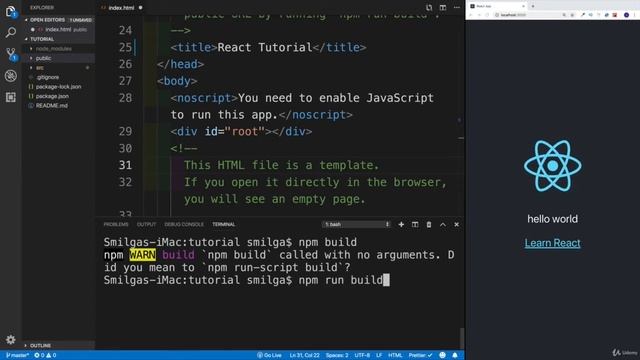The width and height of the screenshot is (640, 360).
Task: Expand the src folder
Action: (40, 68)
